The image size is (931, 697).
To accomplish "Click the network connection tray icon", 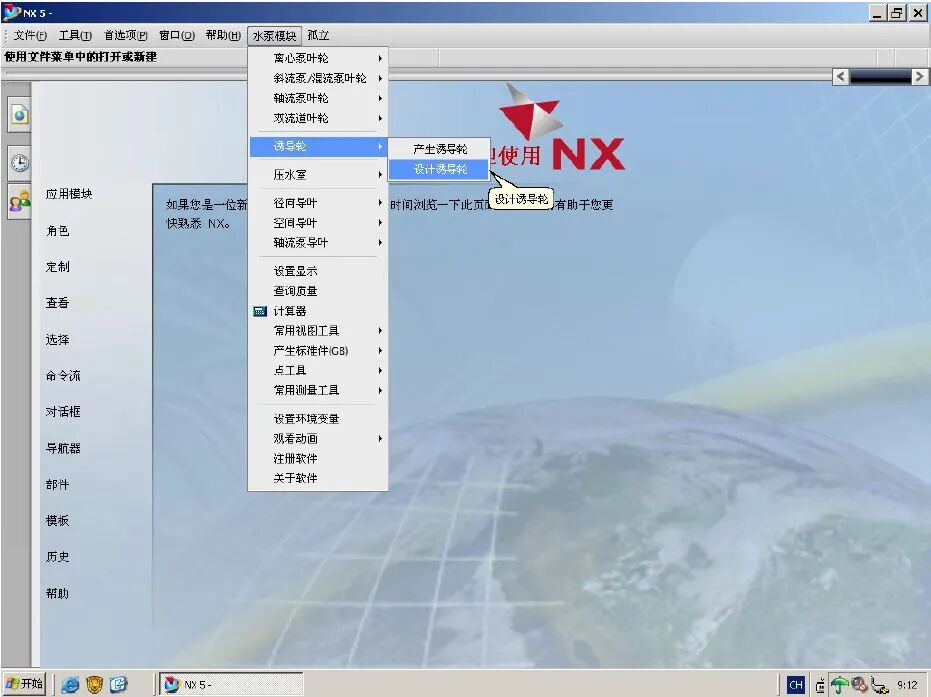I will (x=880, y=685).
